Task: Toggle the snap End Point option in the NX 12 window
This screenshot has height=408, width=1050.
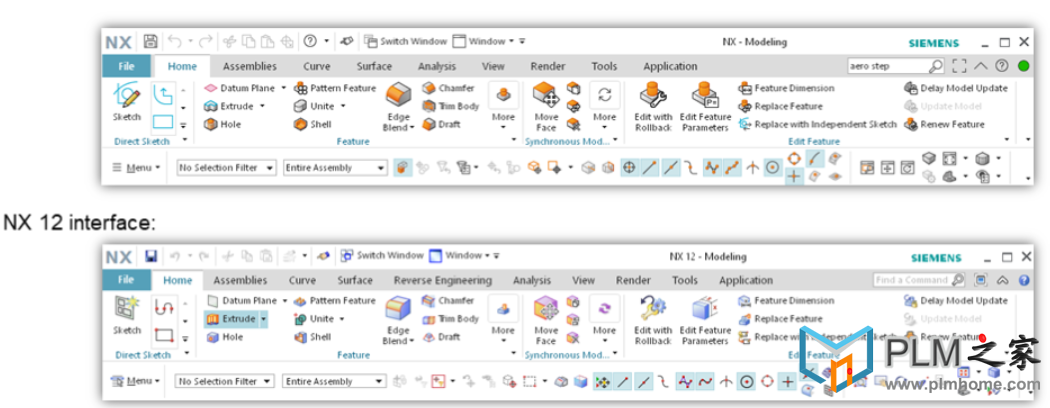Action: pyautogui.click(x=624, y=381)
